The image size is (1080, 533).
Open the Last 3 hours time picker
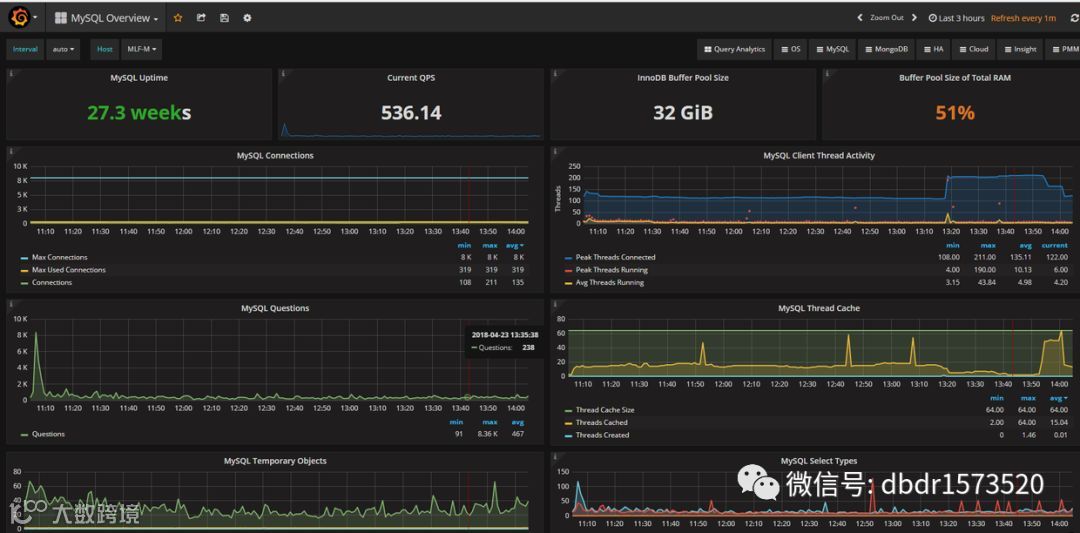click(957, 18)
